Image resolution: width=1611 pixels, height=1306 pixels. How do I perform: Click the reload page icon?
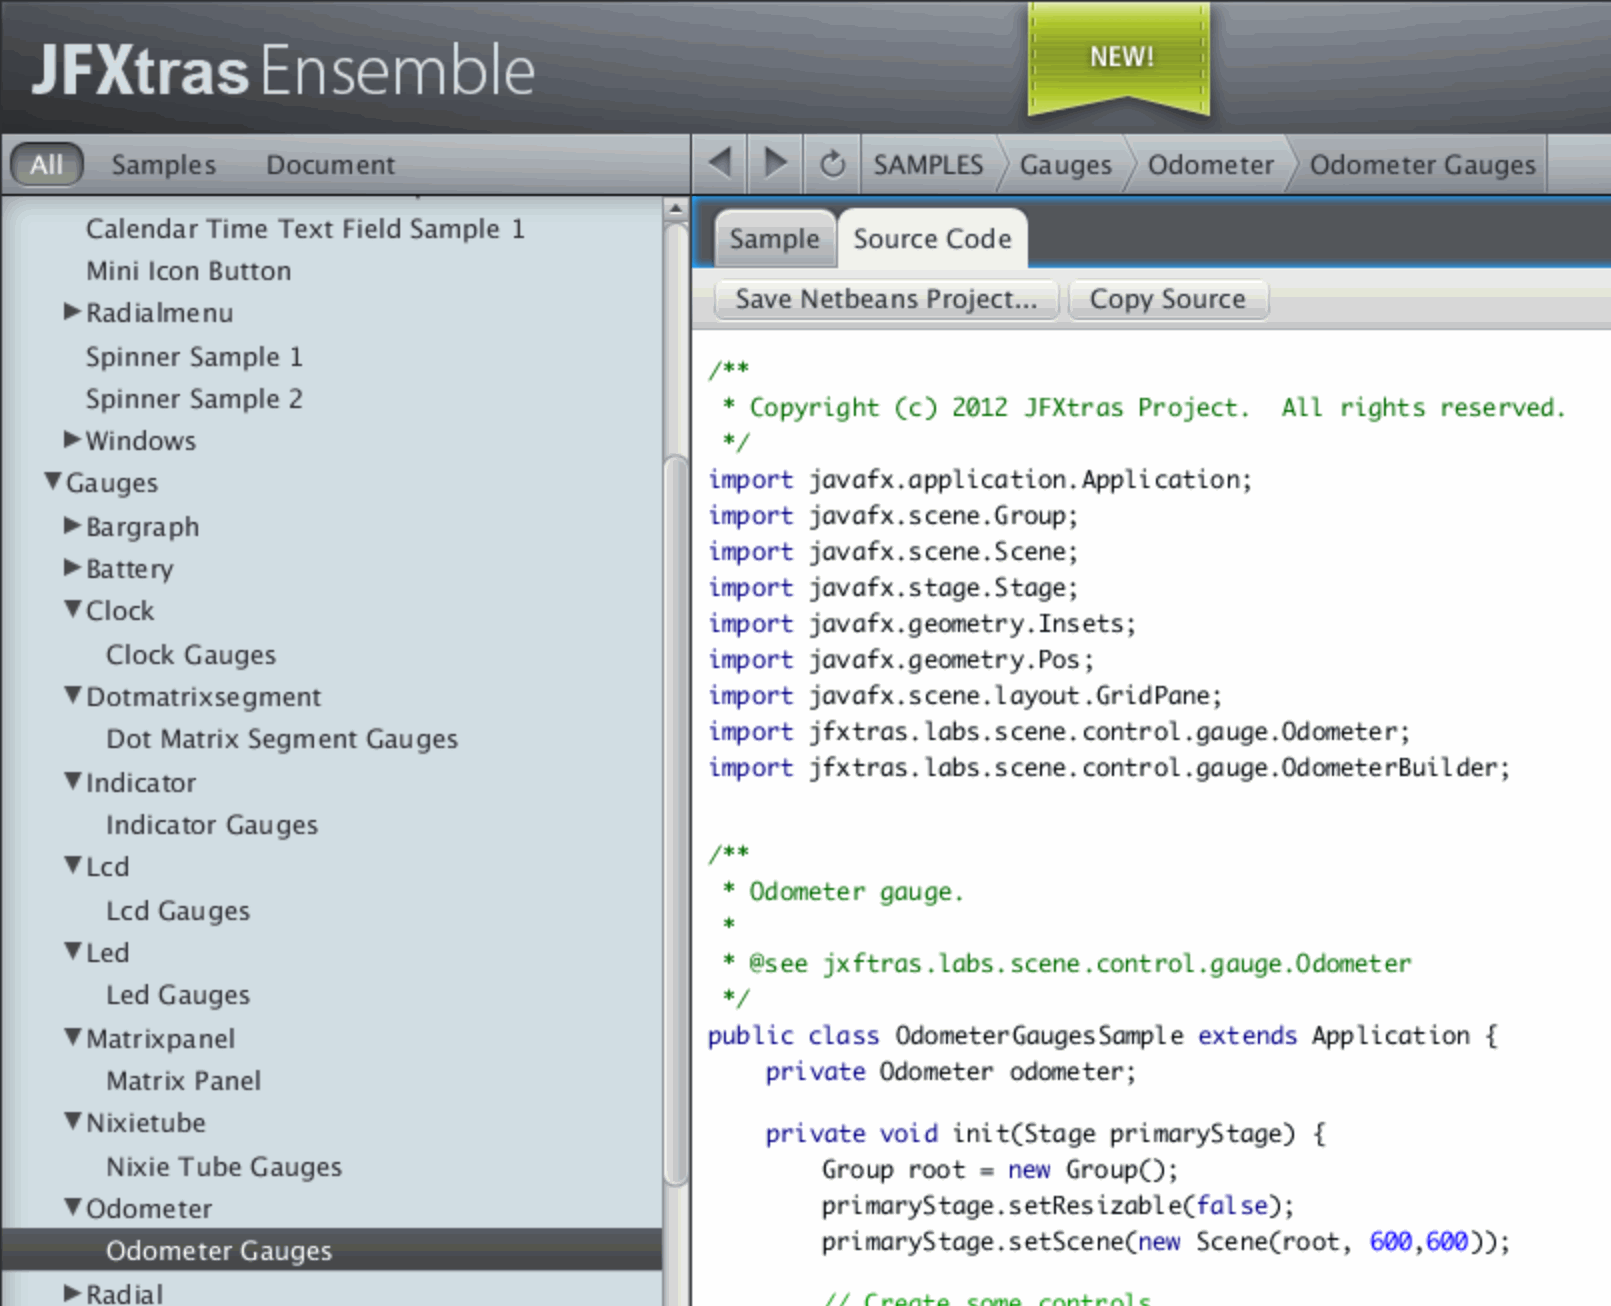click(x=832, y=164)
